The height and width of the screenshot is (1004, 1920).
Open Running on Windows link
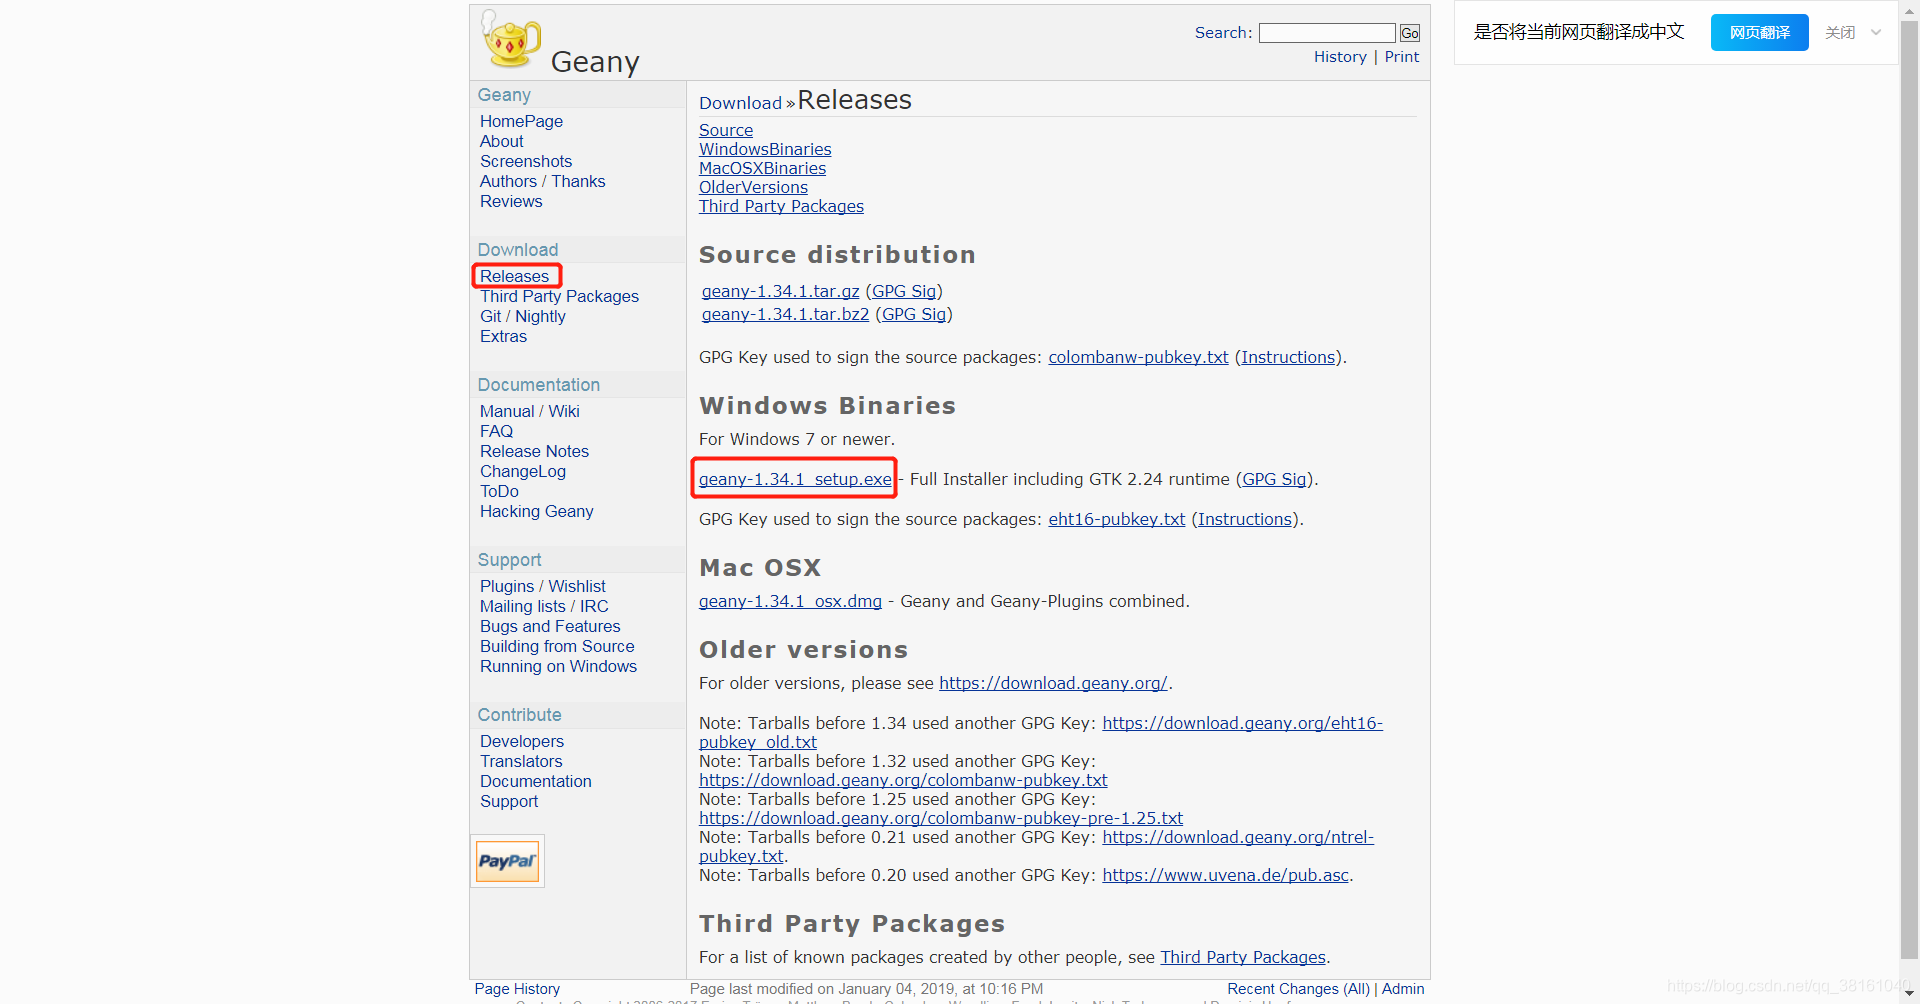point(558,666)
